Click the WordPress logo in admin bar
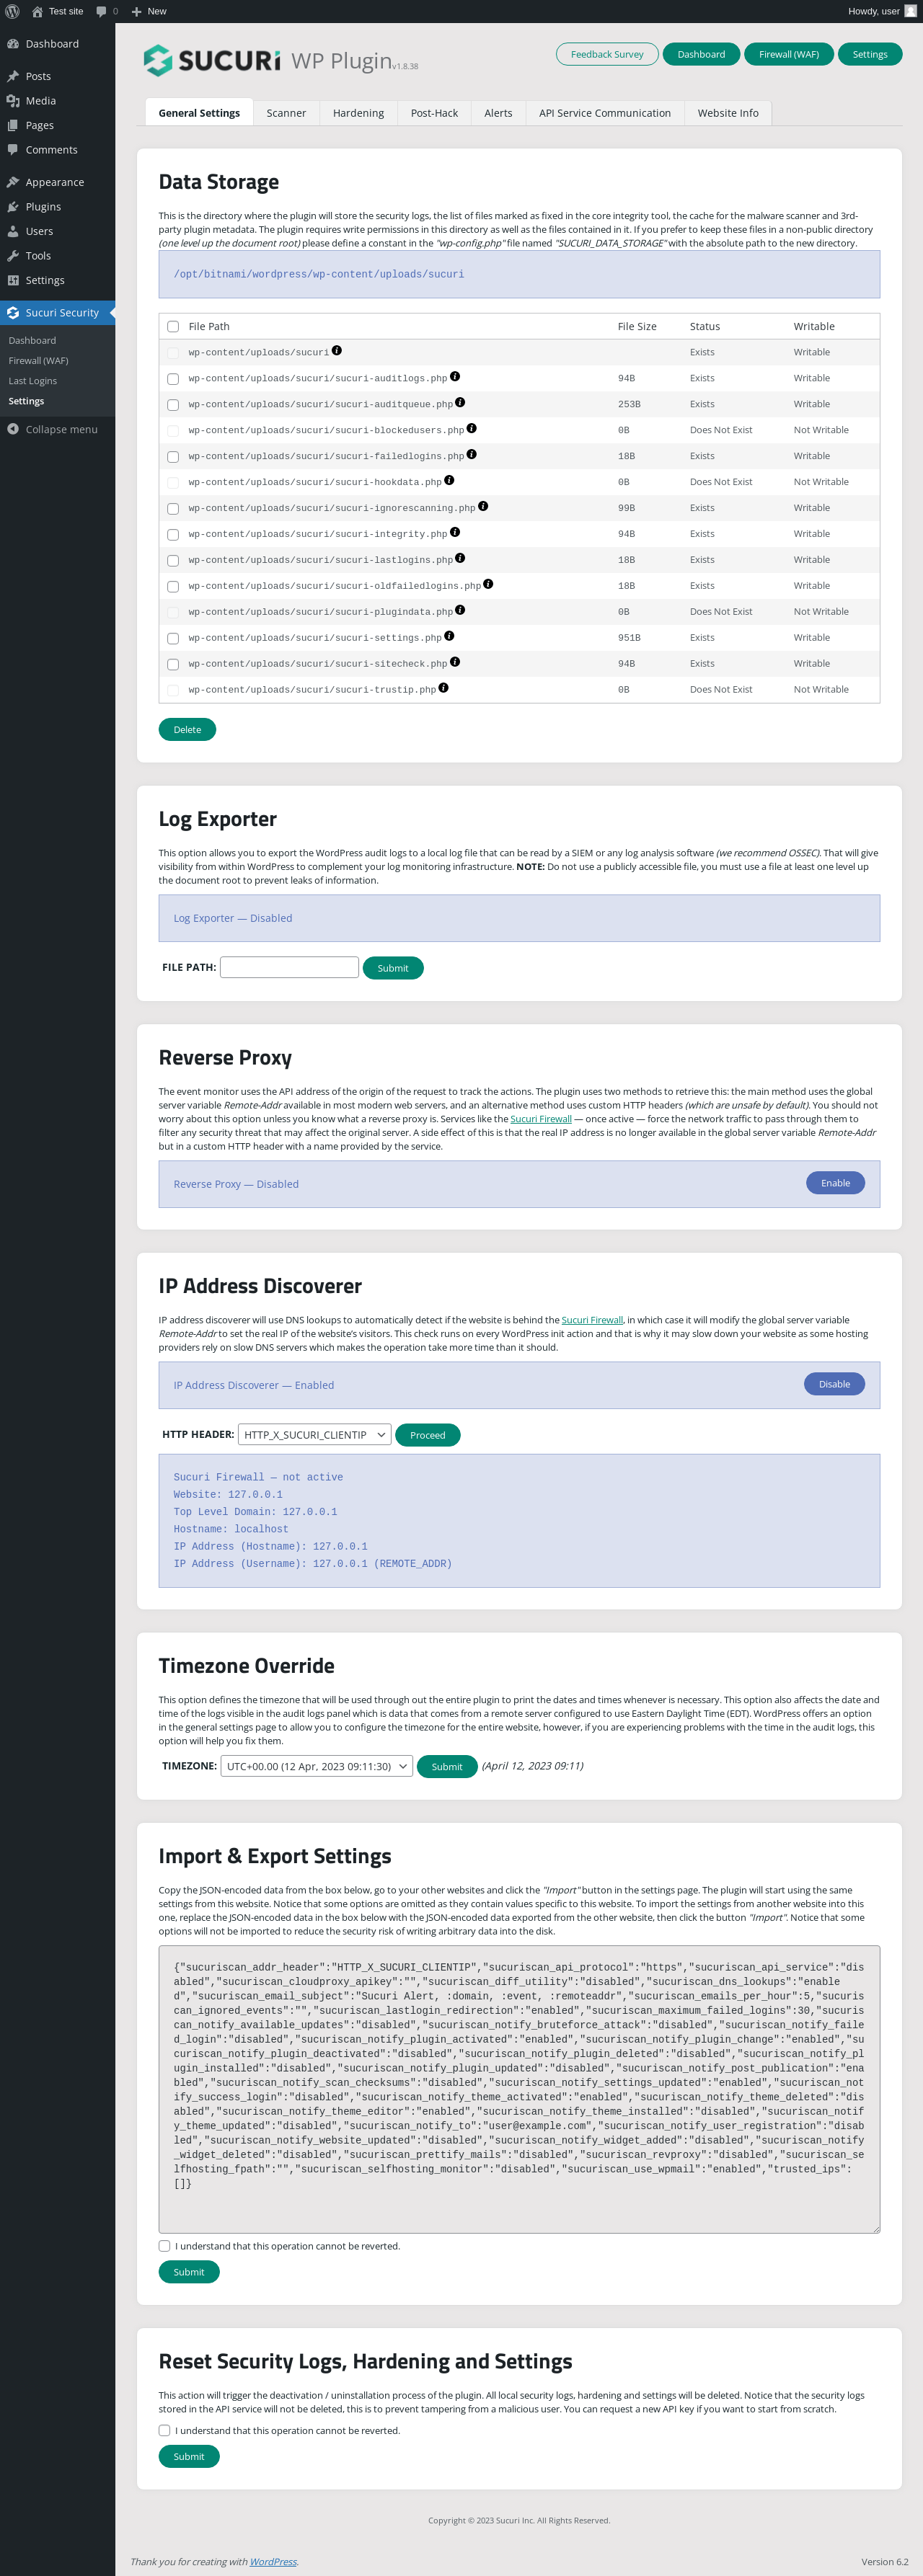The height and width of the screenshot is (2576, 923). pyautogui.click(x=12, y=11)
